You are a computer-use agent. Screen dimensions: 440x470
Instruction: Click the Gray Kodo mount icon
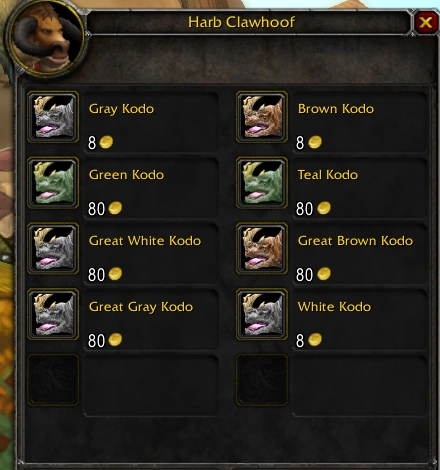(53, 117)
